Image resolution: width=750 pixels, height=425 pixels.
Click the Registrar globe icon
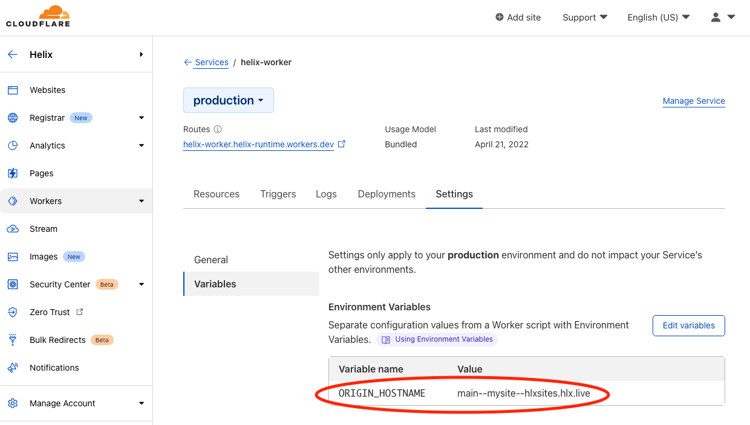coord(13,118)
